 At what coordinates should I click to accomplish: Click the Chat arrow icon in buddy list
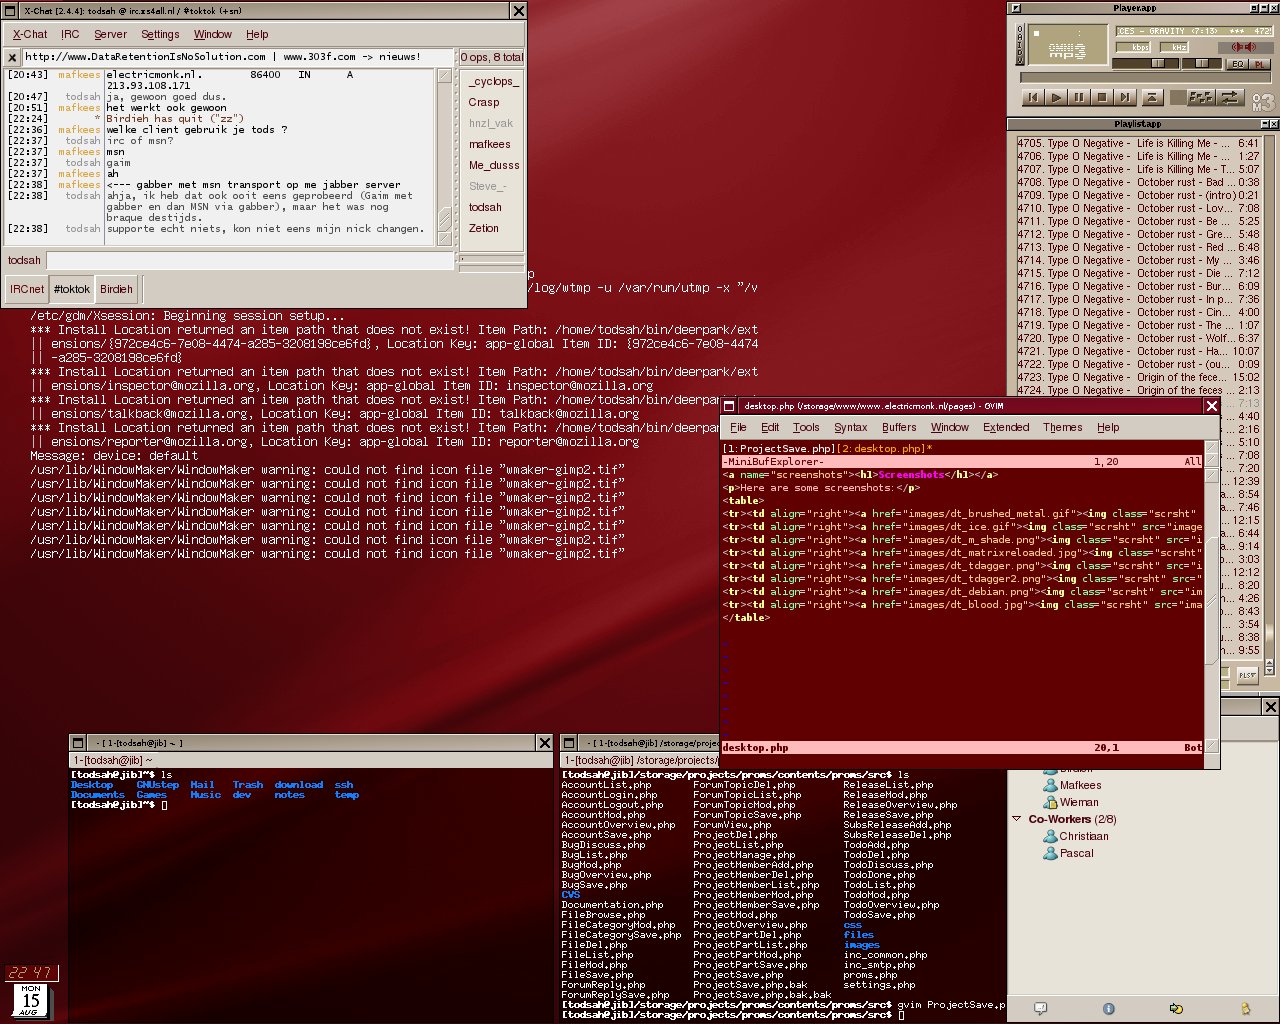[1176, 1009]
